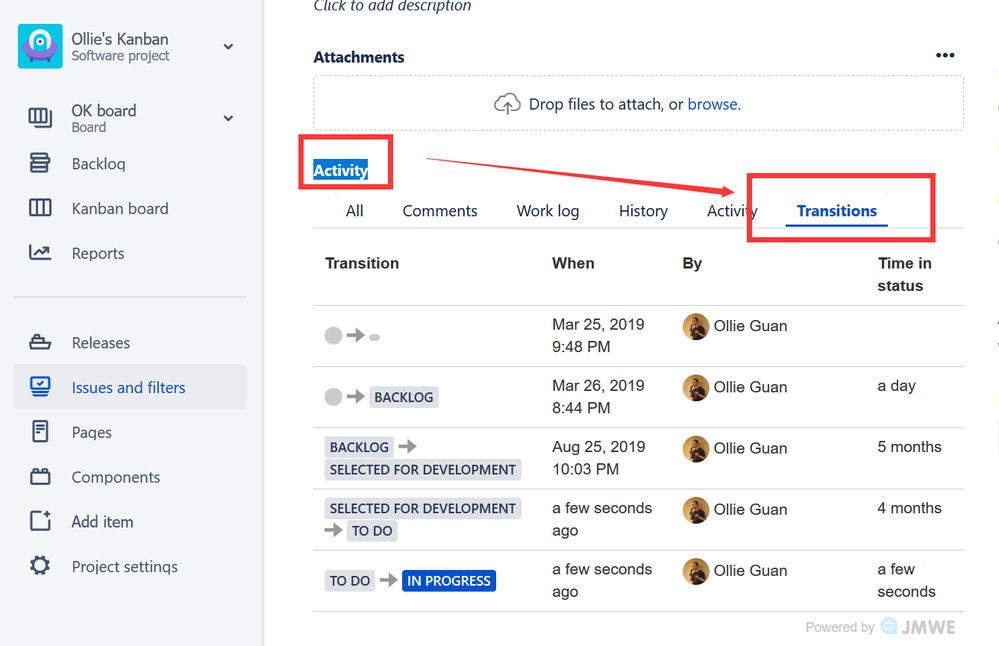
Task: Click Ollie Guan avatar in Aug 25 row
Action: [x=696, y=449]
